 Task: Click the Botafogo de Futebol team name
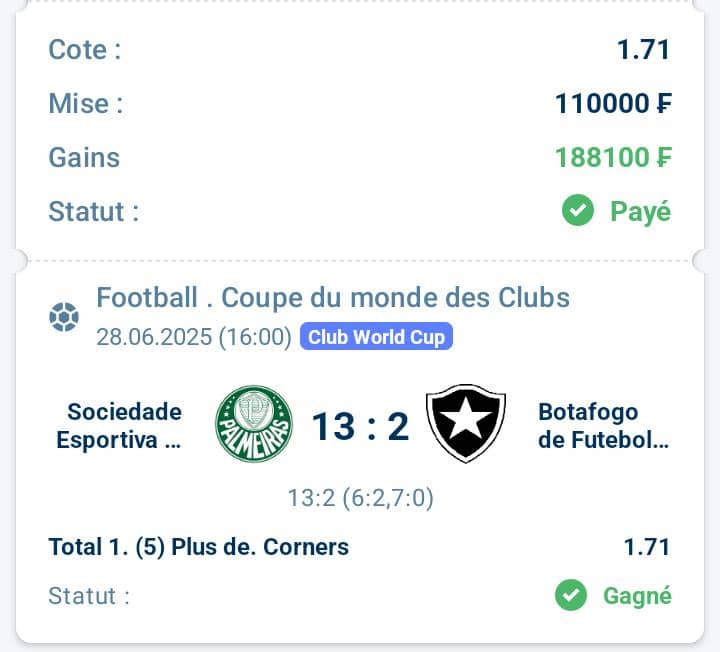pos(603,426)
